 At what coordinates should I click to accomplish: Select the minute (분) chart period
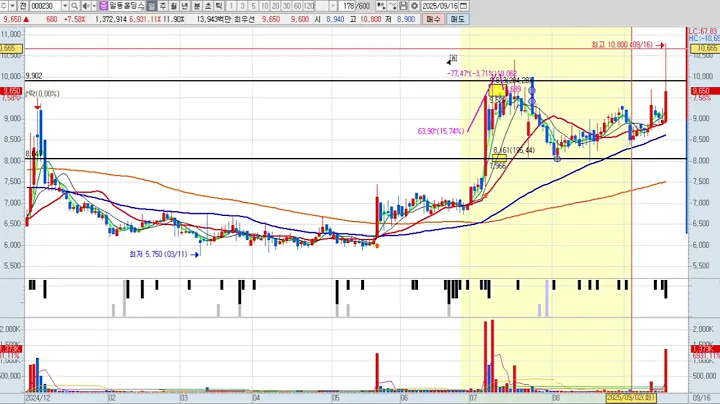click(197, 6)
